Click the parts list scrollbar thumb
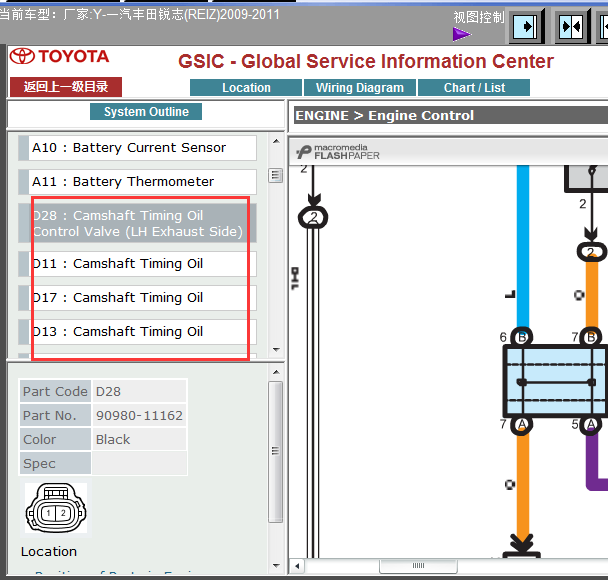608x580 pixels. [x=276, y=176]
